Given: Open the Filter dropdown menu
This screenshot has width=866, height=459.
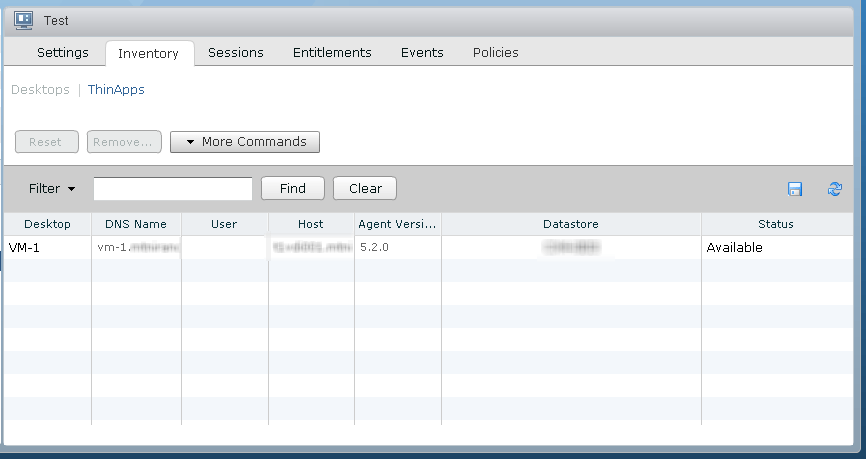Looking at the screenshot, I should pos(52,189).
